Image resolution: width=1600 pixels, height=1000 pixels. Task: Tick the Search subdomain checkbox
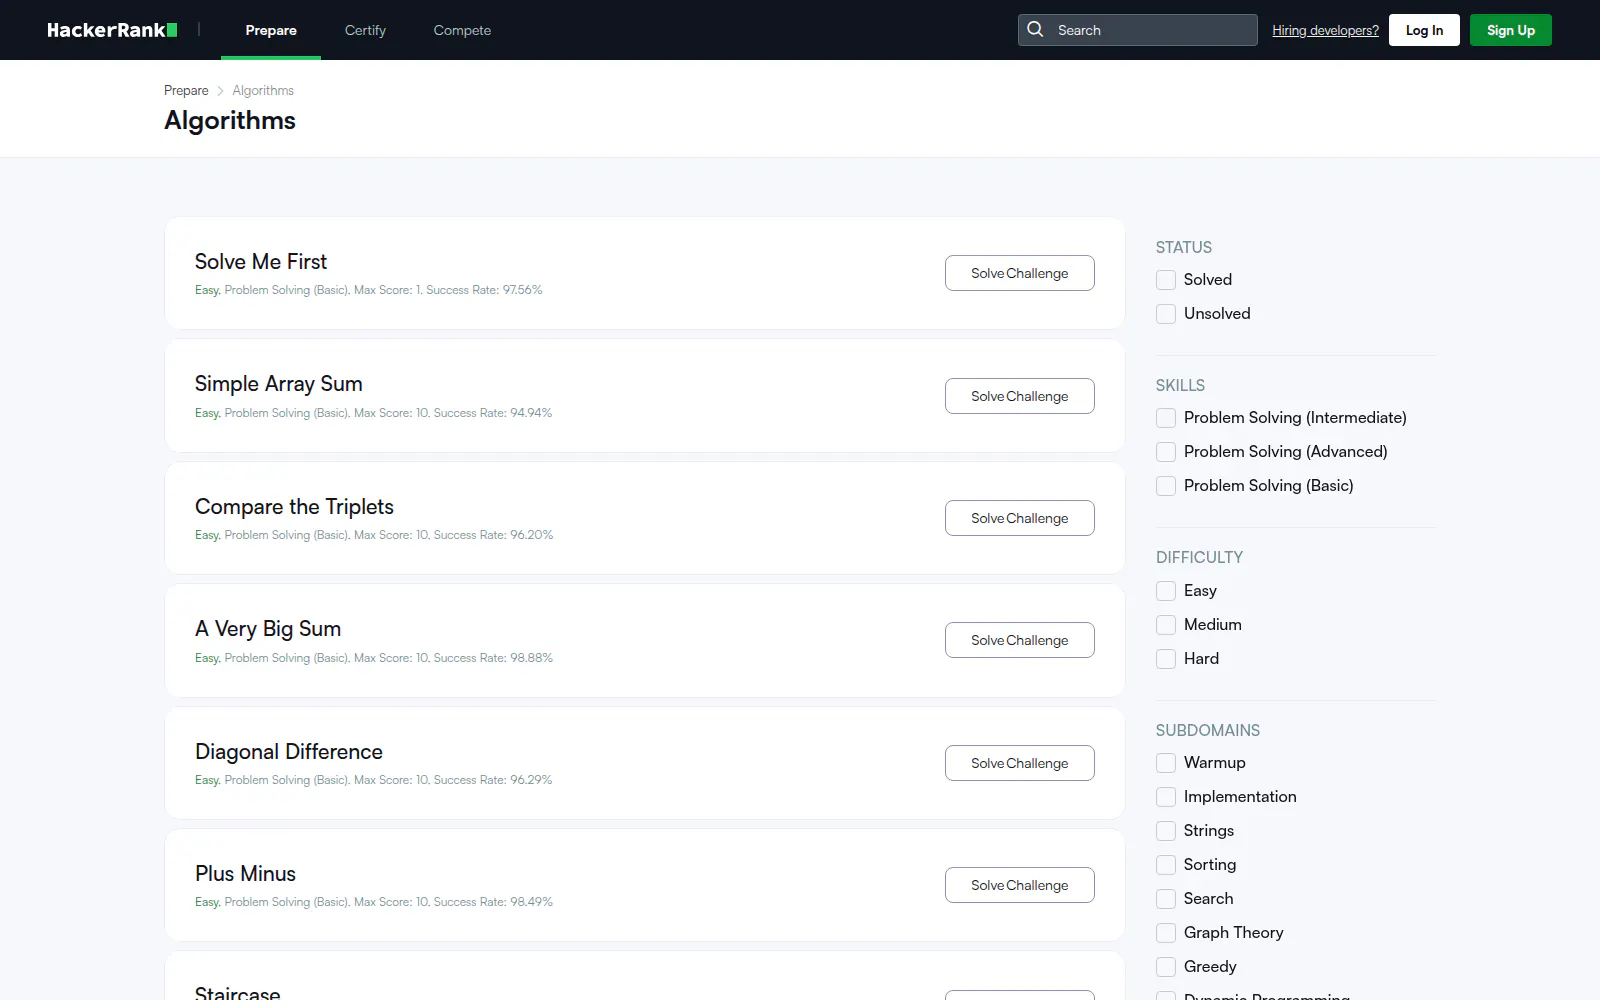(x=1166, y=899)
